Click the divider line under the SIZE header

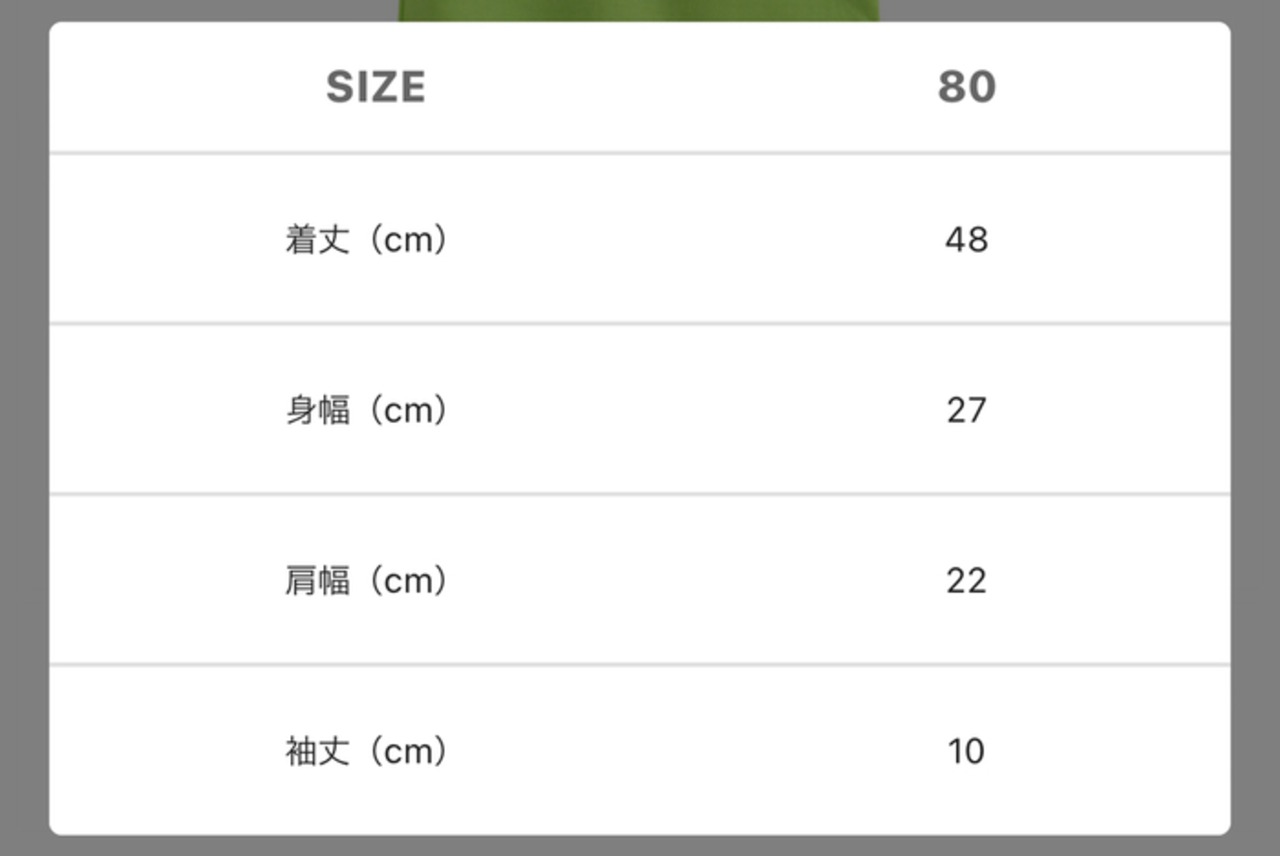(640, 153)
